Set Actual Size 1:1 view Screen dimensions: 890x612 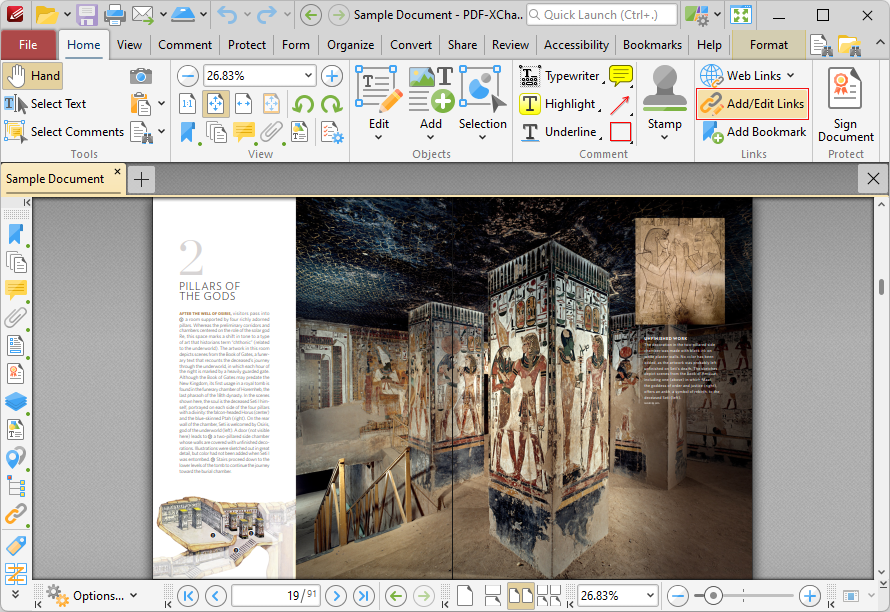pos(187,104)
